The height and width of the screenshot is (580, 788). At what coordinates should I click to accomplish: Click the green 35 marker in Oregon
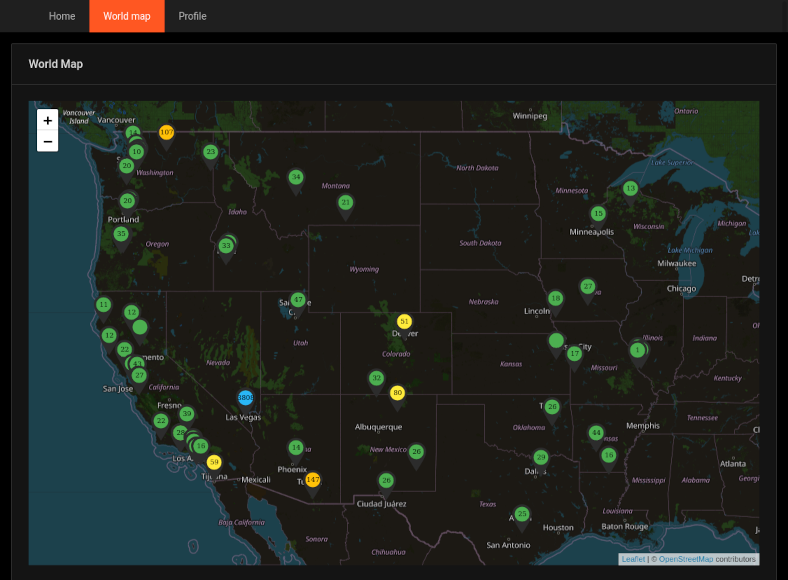[x=121, y=234]
